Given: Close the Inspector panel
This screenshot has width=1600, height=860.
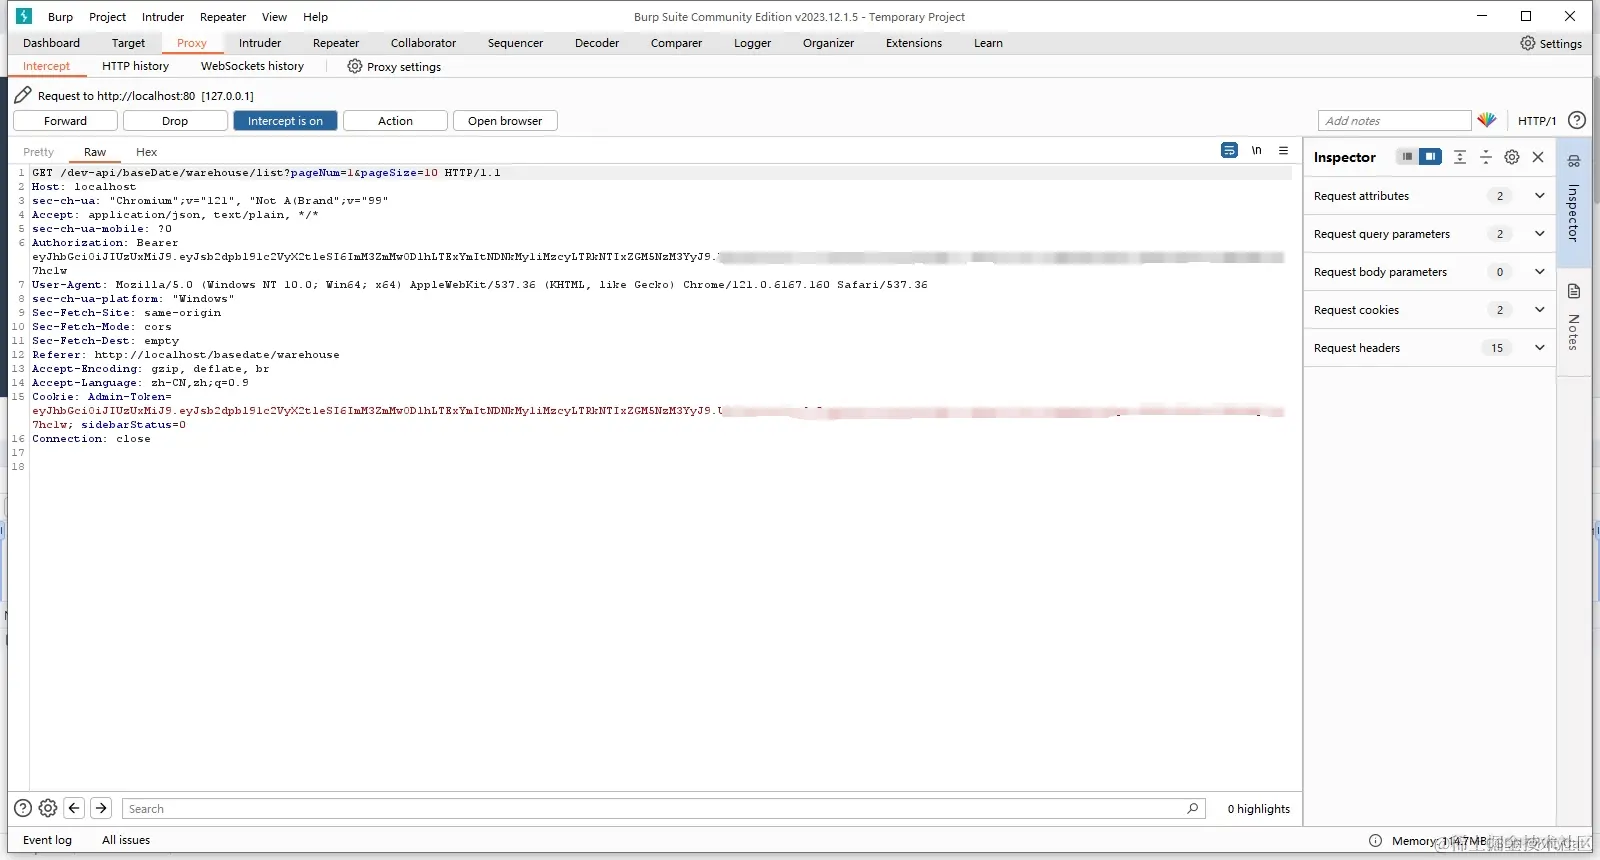Looking at the screenshot, I should pyautogui.click(x=1538, y=157).
